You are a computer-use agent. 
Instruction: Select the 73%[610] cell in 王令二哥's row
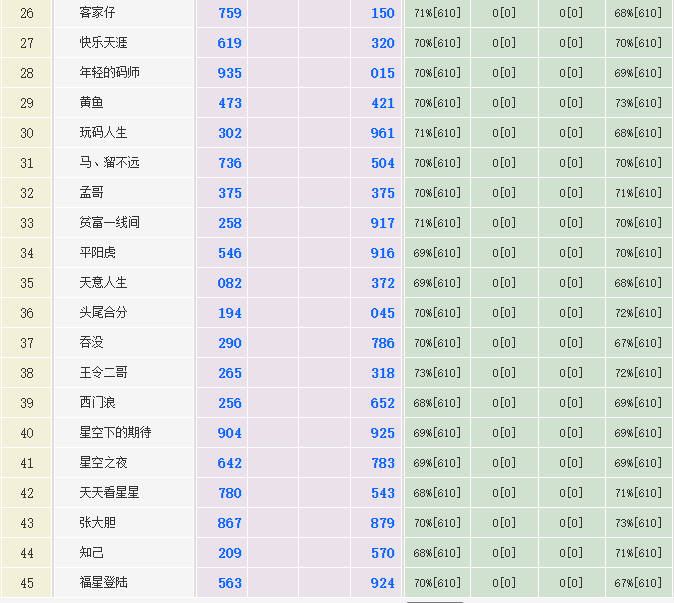point(437,373)
